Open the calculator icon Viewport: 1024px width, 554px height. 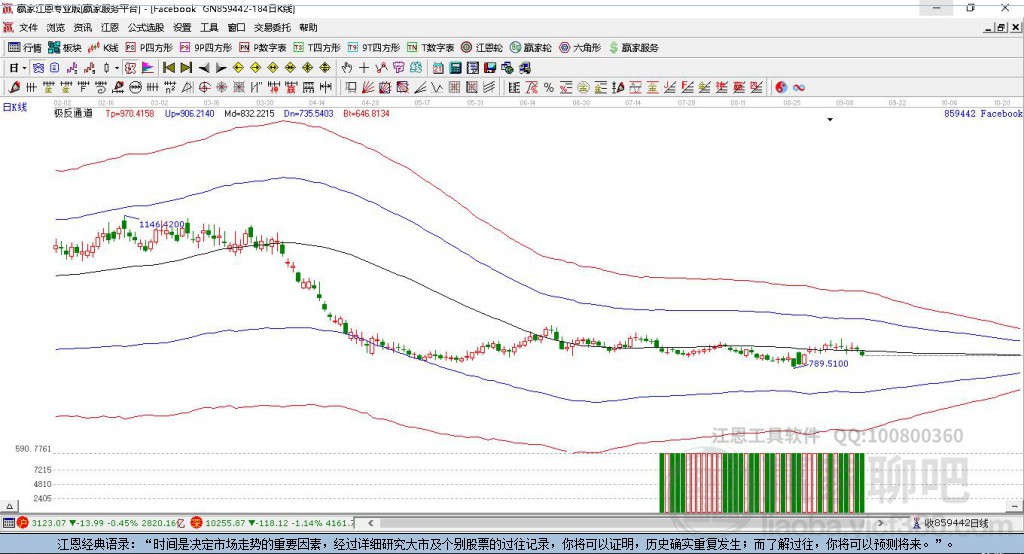coord(455,68)
